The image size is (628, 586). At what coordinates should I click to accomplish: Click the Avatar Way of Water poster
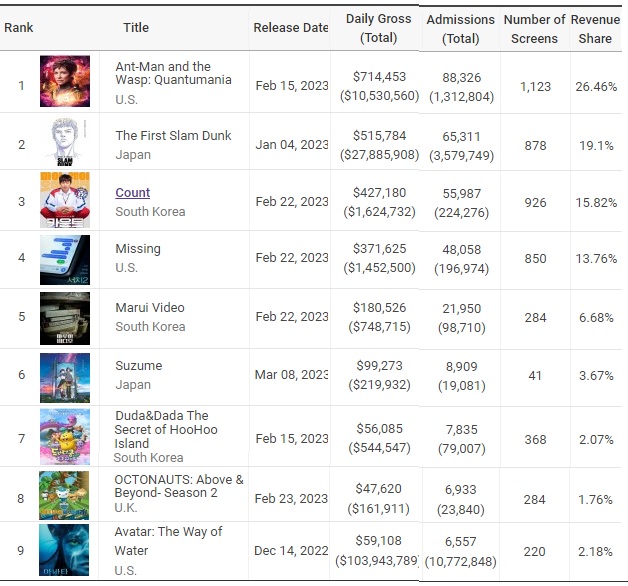tap(64, 550)
